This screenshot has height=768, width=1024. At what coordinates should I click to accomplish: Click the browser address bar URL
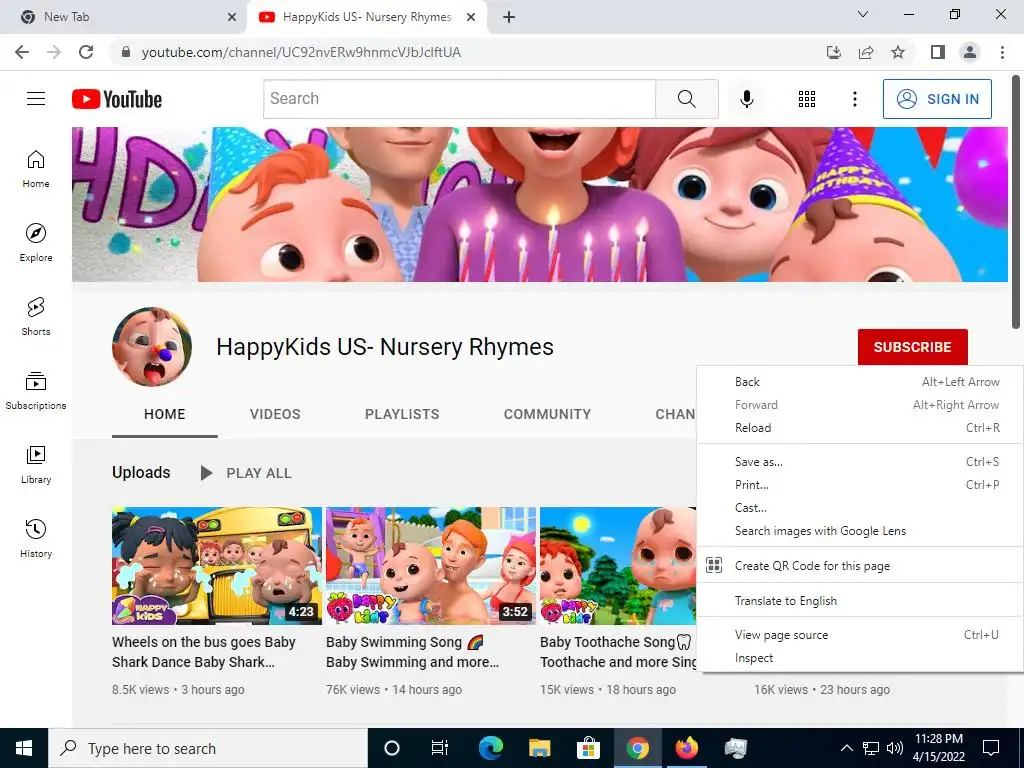click(301, 52)
